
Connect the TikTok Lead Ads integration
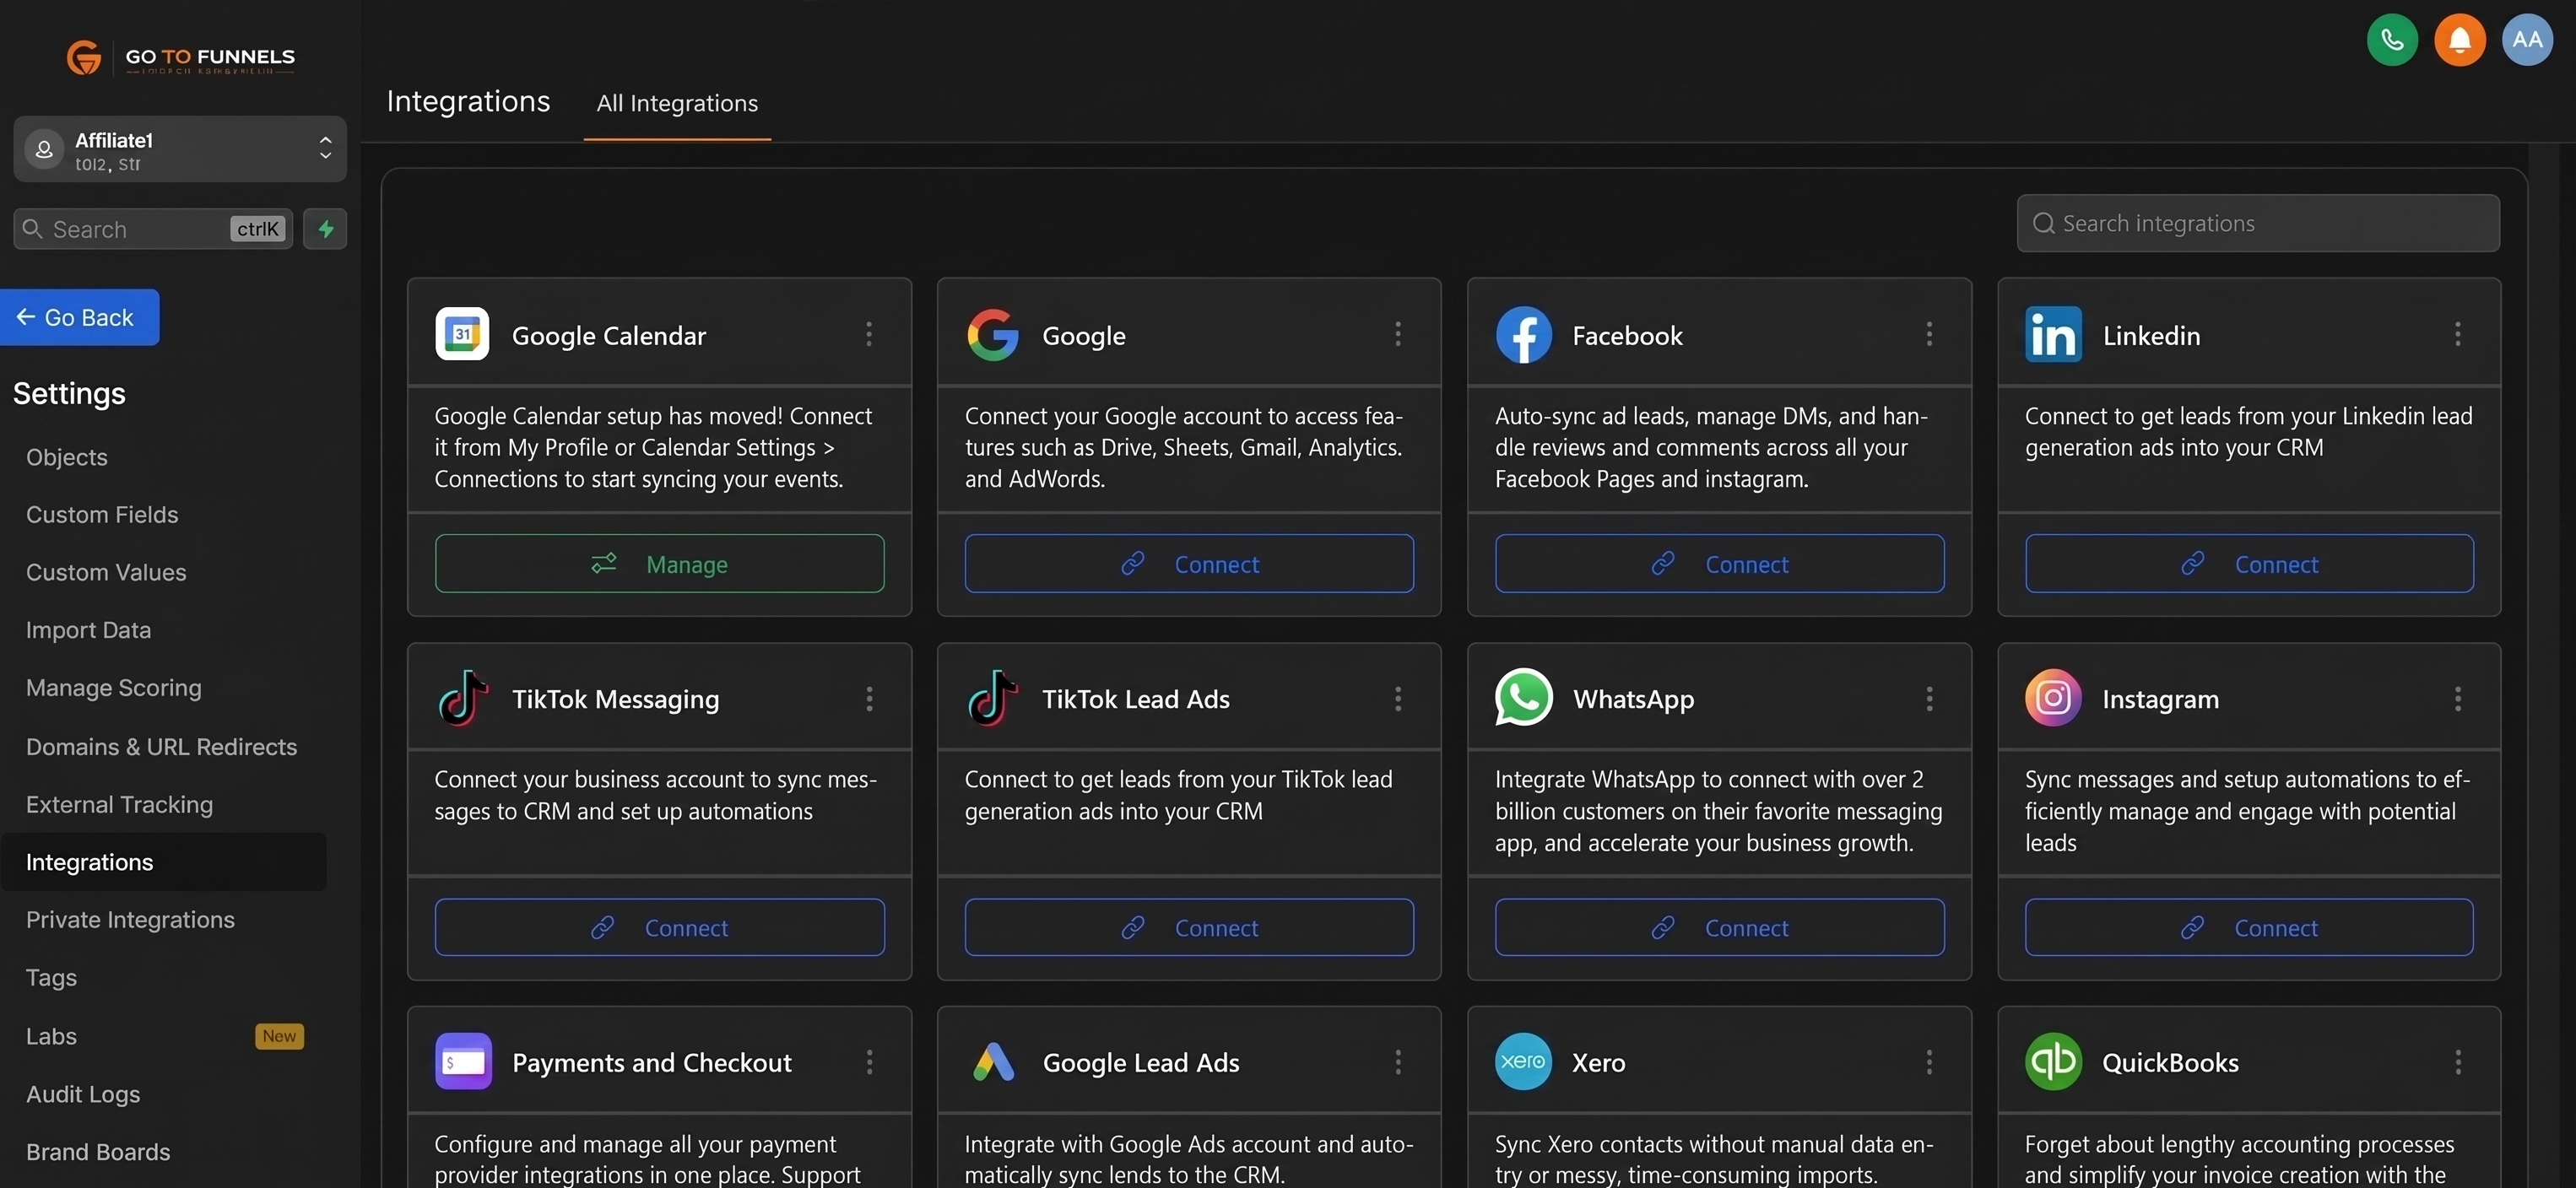pos(1189,927)
